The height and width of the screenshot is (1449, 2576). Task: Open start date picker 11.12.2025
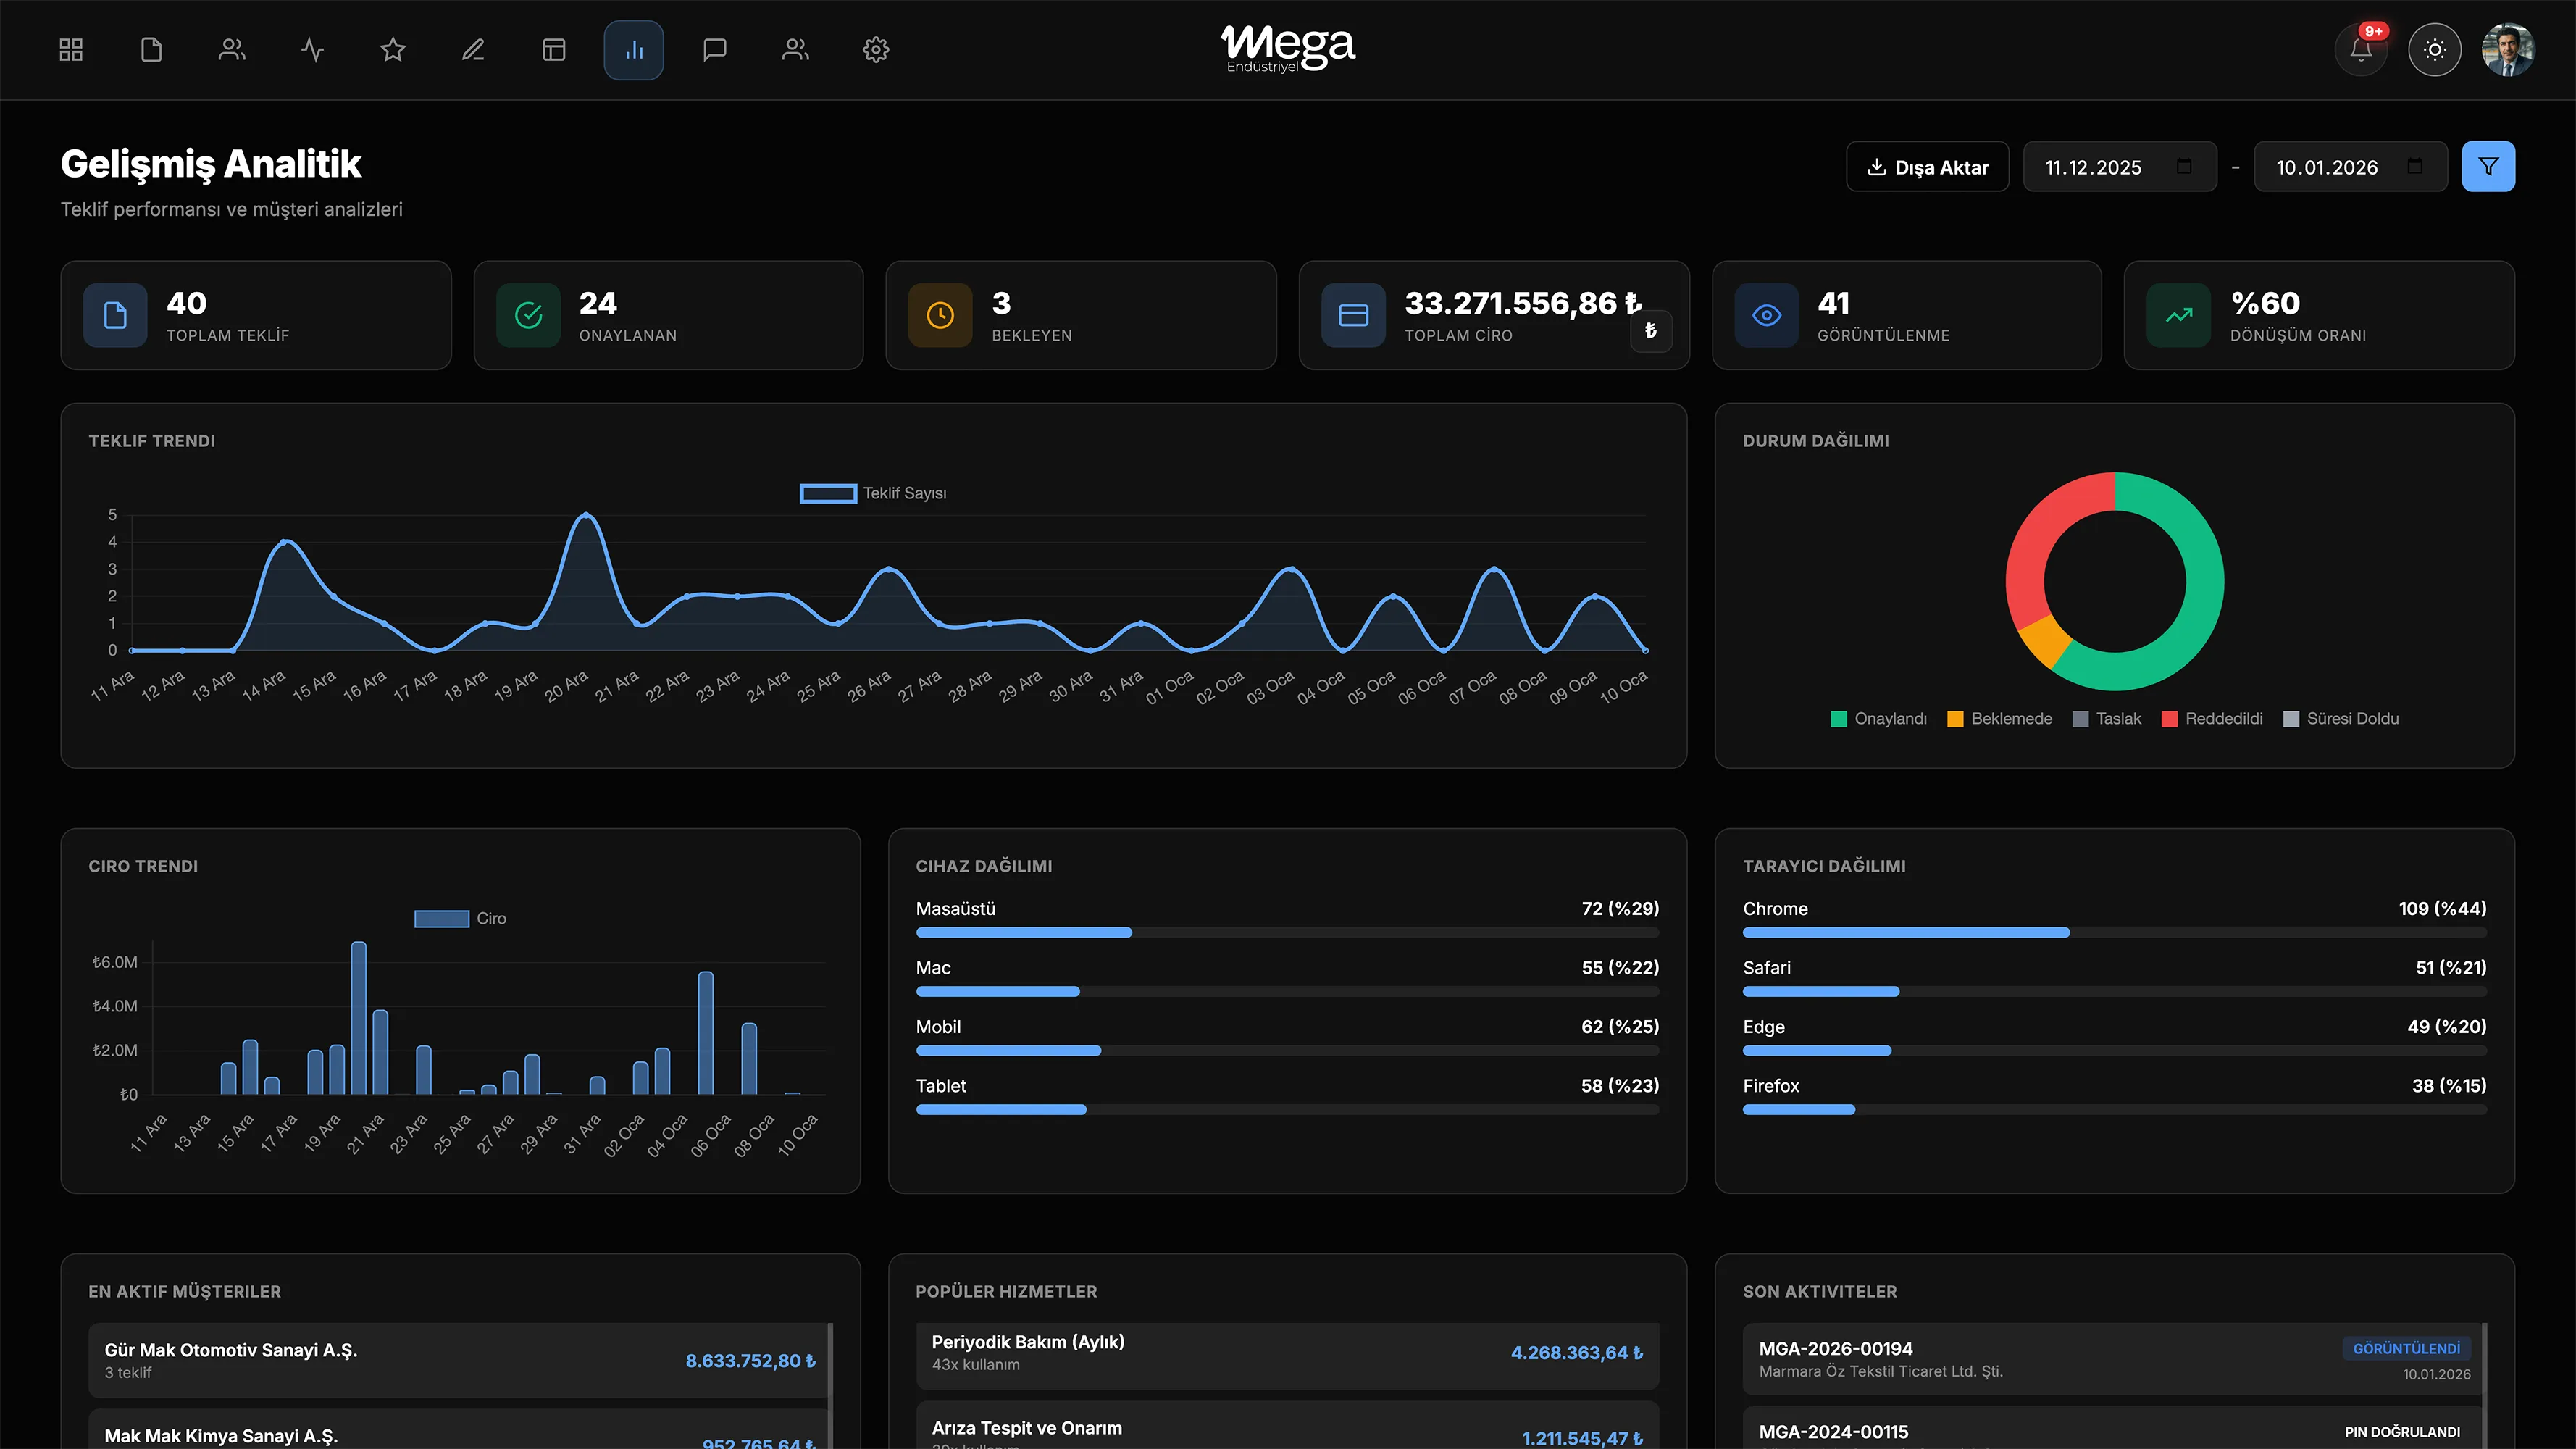tap(2183, 167)
